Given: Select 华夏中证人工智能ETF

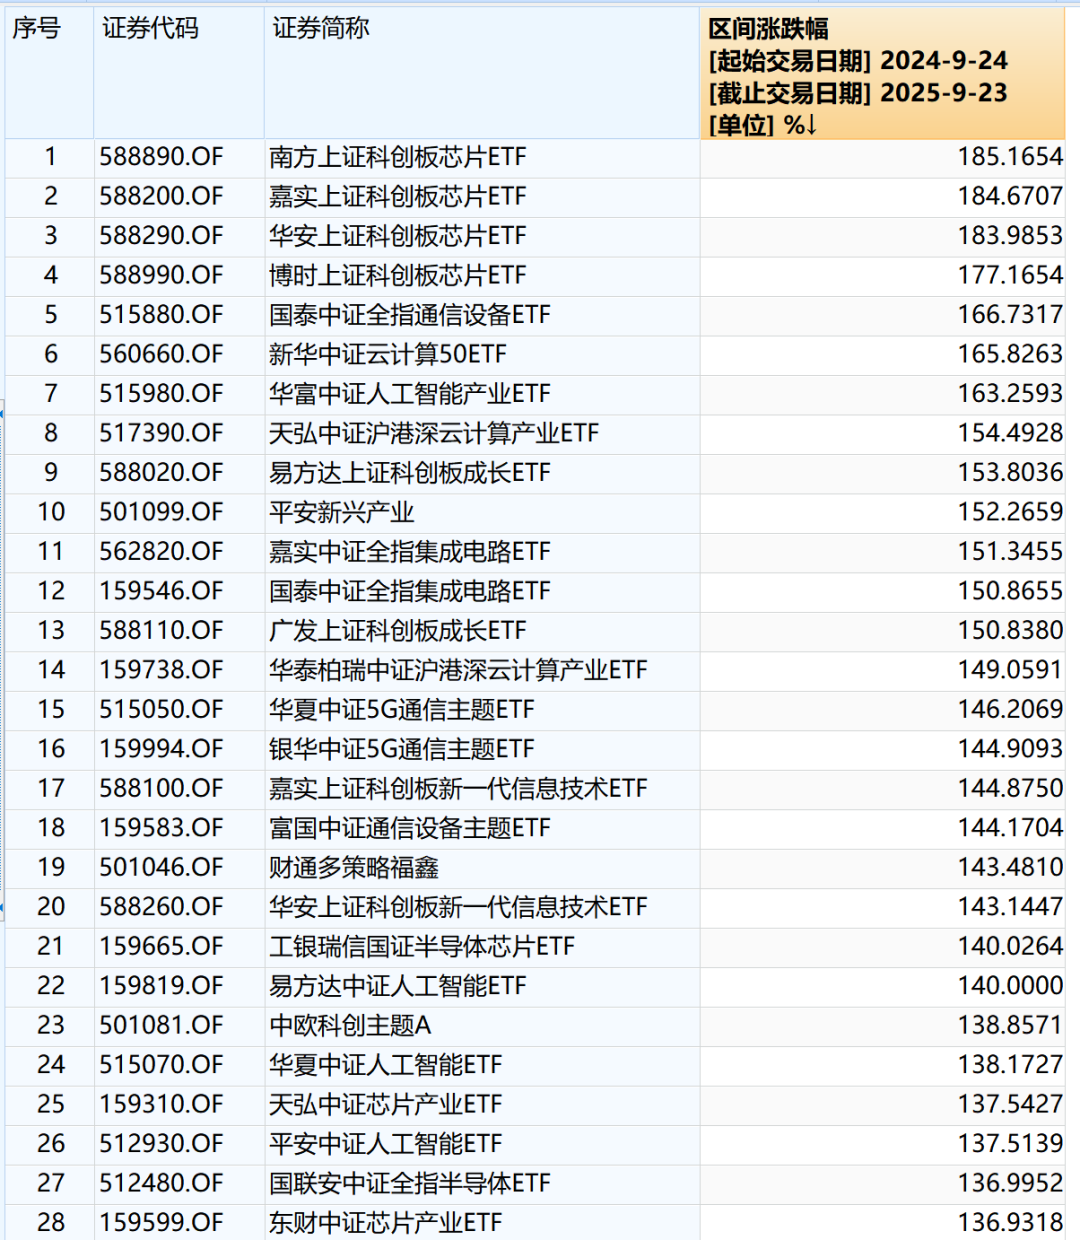Looking at the screenshot, I should tap(385, 1065).
